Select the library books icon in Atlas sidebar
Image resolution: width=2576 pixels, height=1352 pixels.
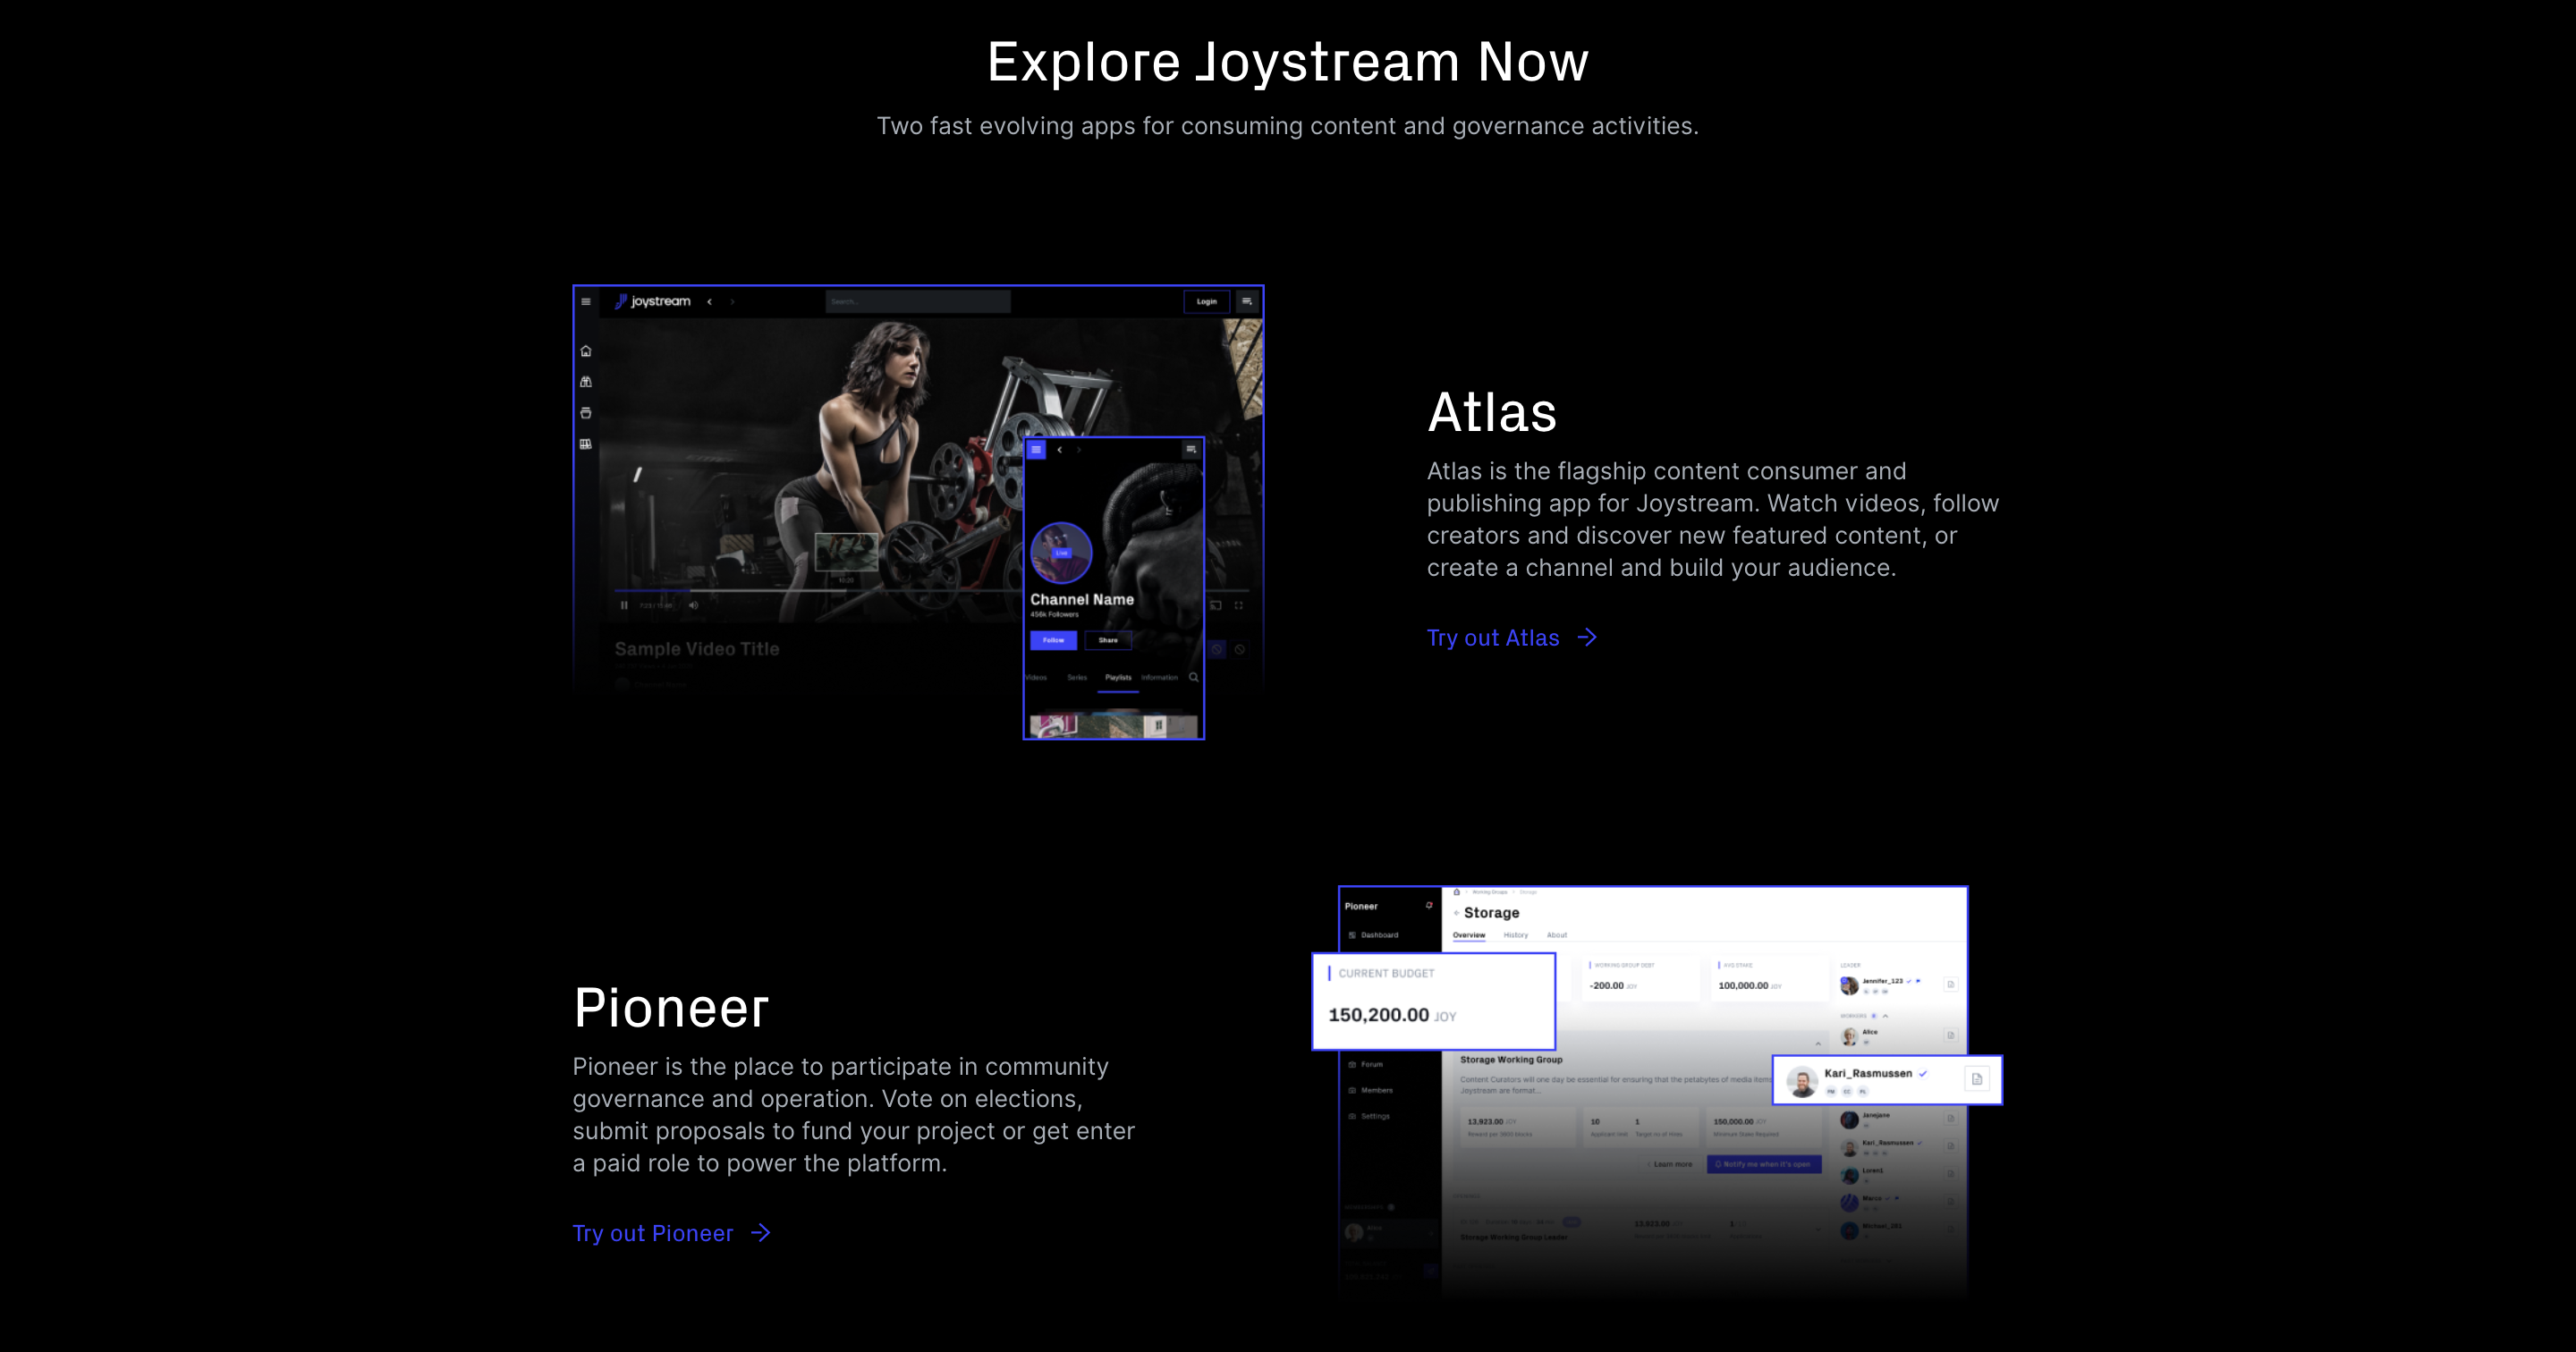[x=586, y=444]
